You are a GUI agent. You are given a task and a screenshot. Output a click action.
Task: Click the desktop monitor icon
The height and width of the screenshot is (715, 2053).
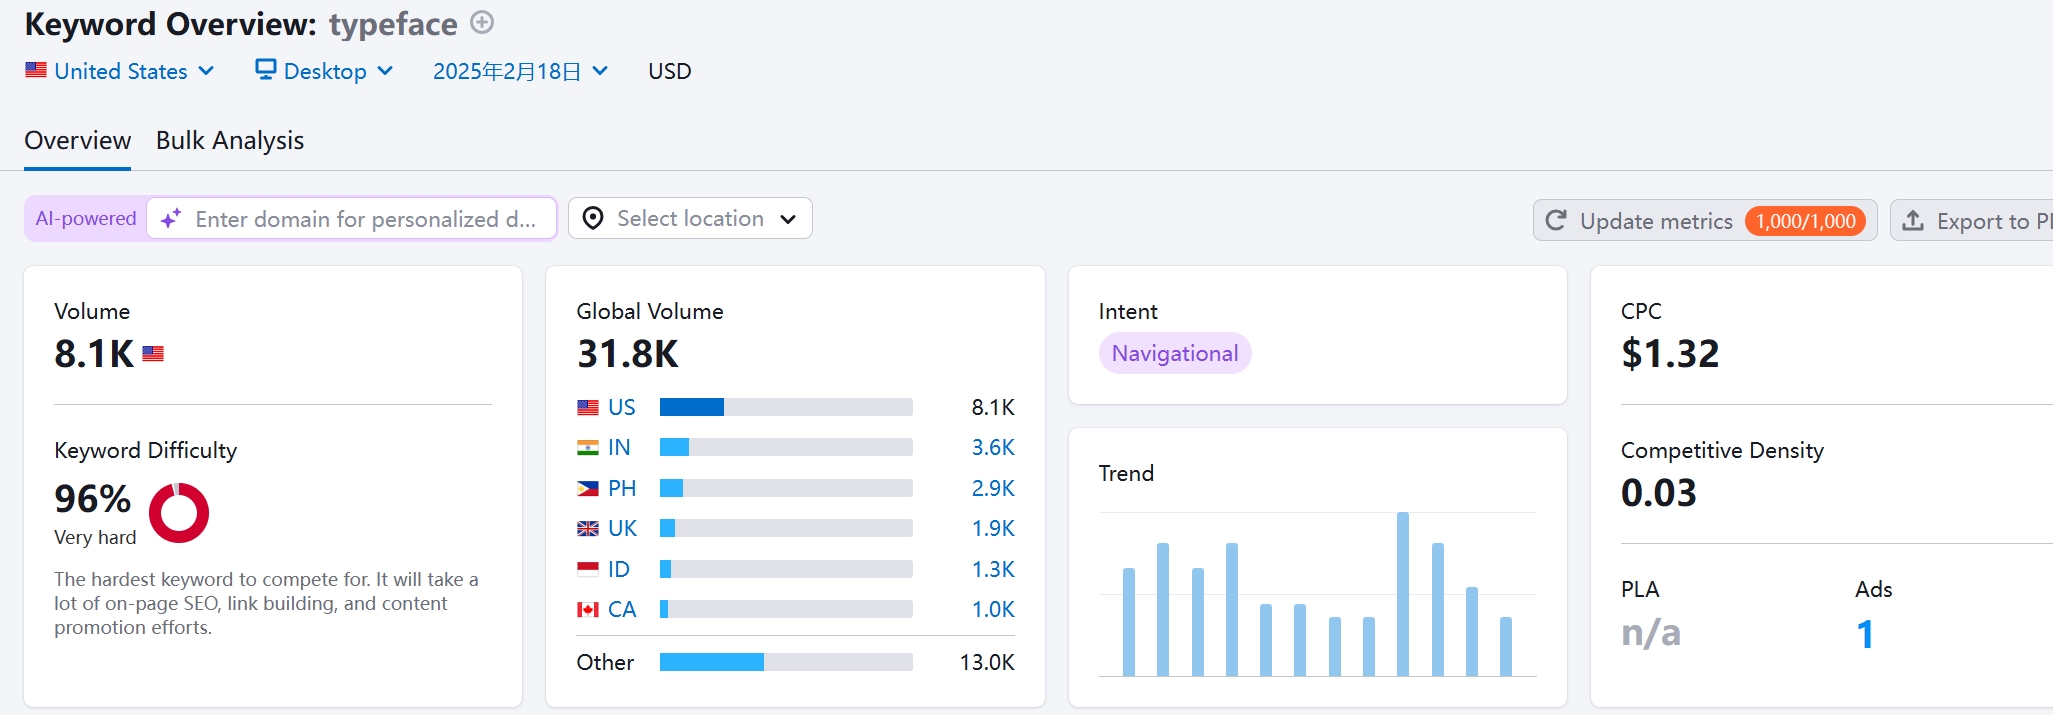click(x=265, y=70)
